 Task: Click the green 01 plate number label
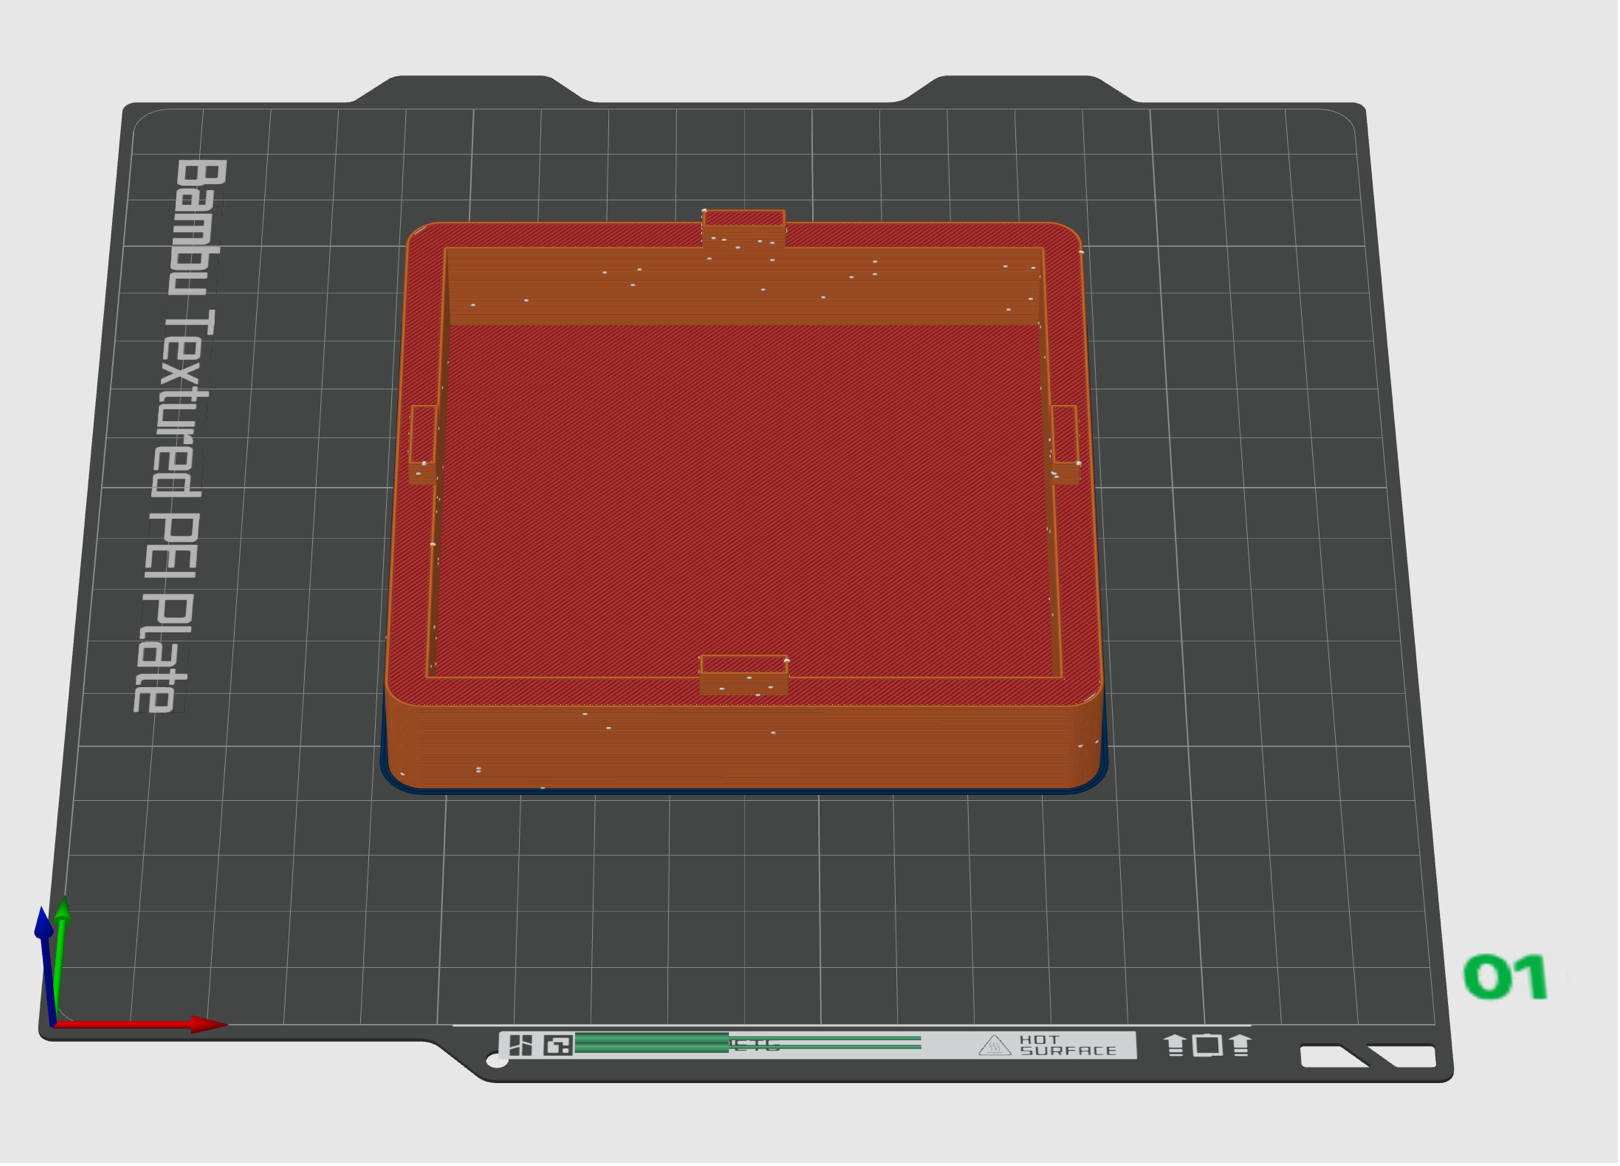[1506, 978]
